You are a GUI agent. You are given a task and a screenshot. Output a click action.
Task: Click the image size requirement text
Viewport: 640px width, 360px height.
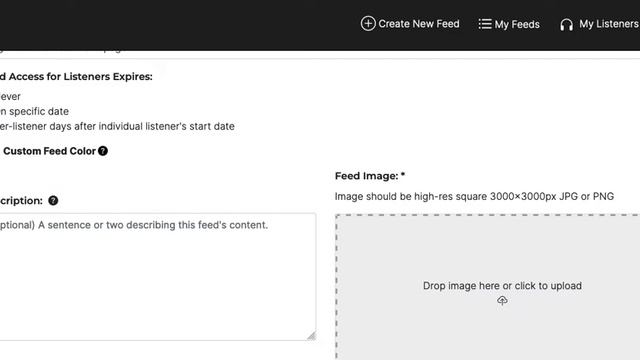coord(474,196)
